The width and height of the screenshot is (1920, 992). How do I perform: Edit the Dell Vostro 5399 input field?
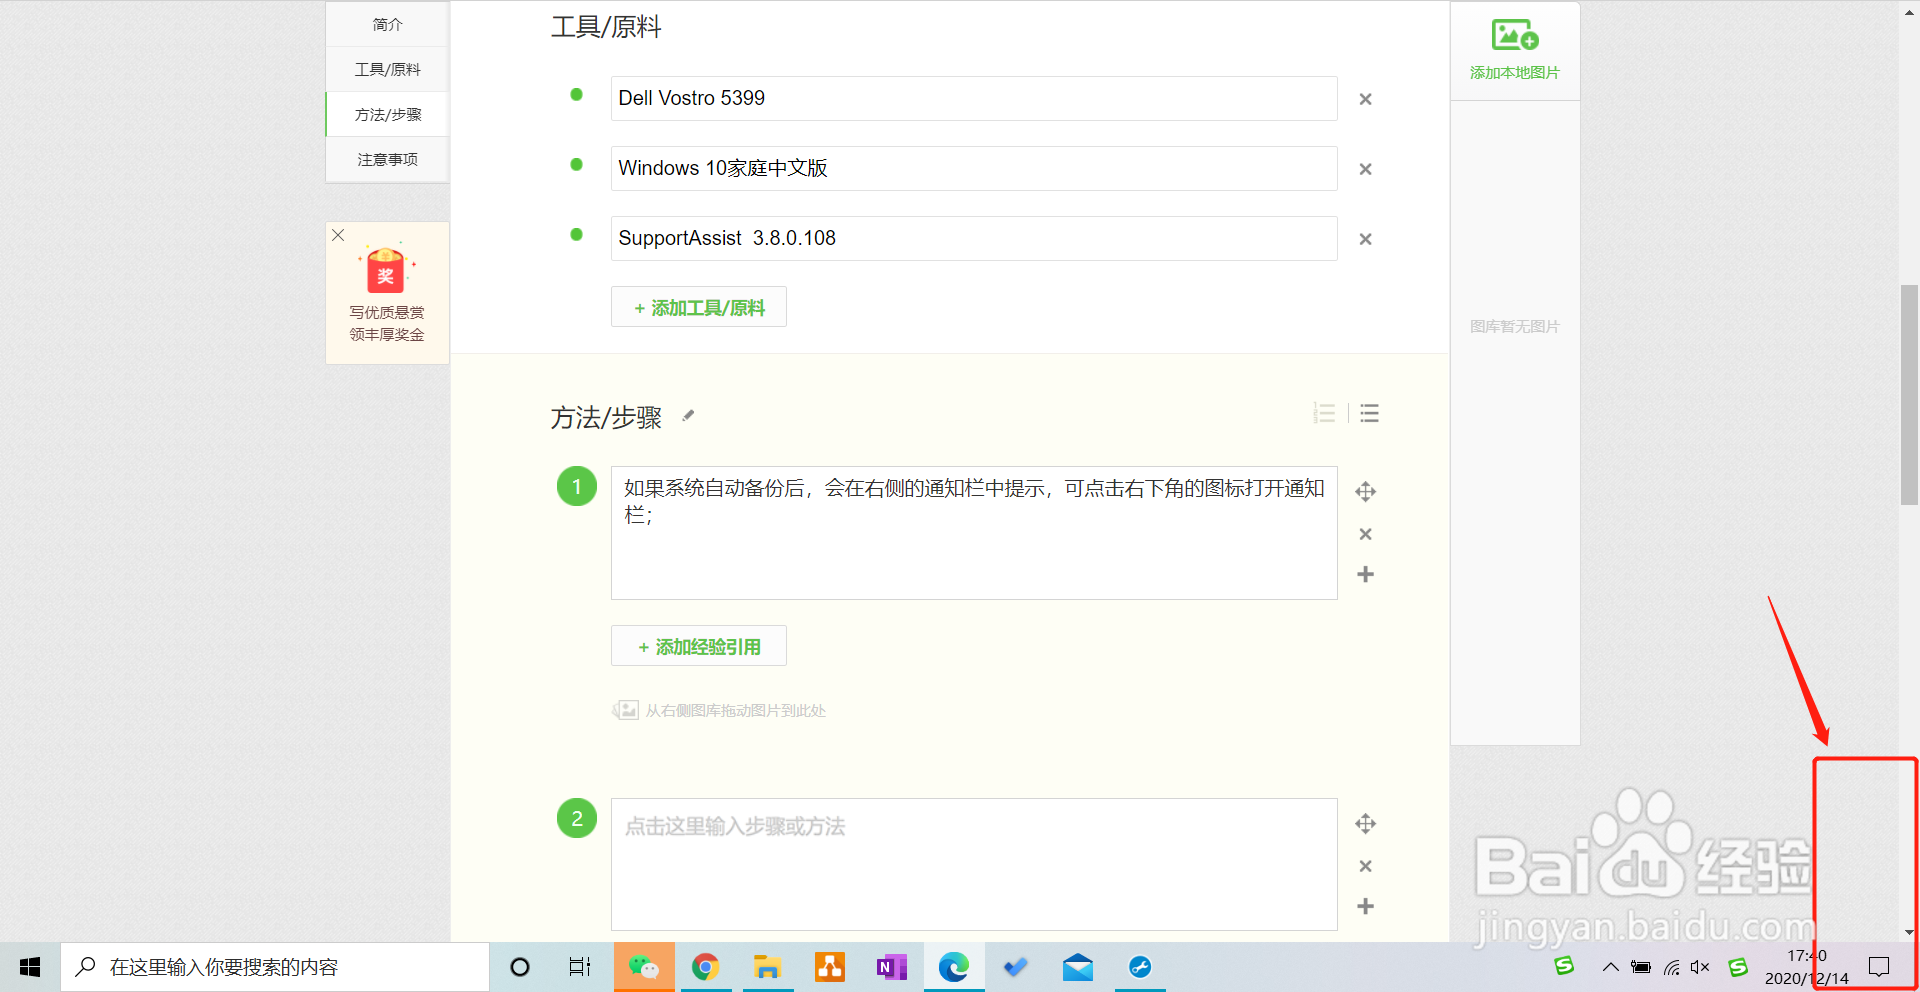(x=974, y=98)
